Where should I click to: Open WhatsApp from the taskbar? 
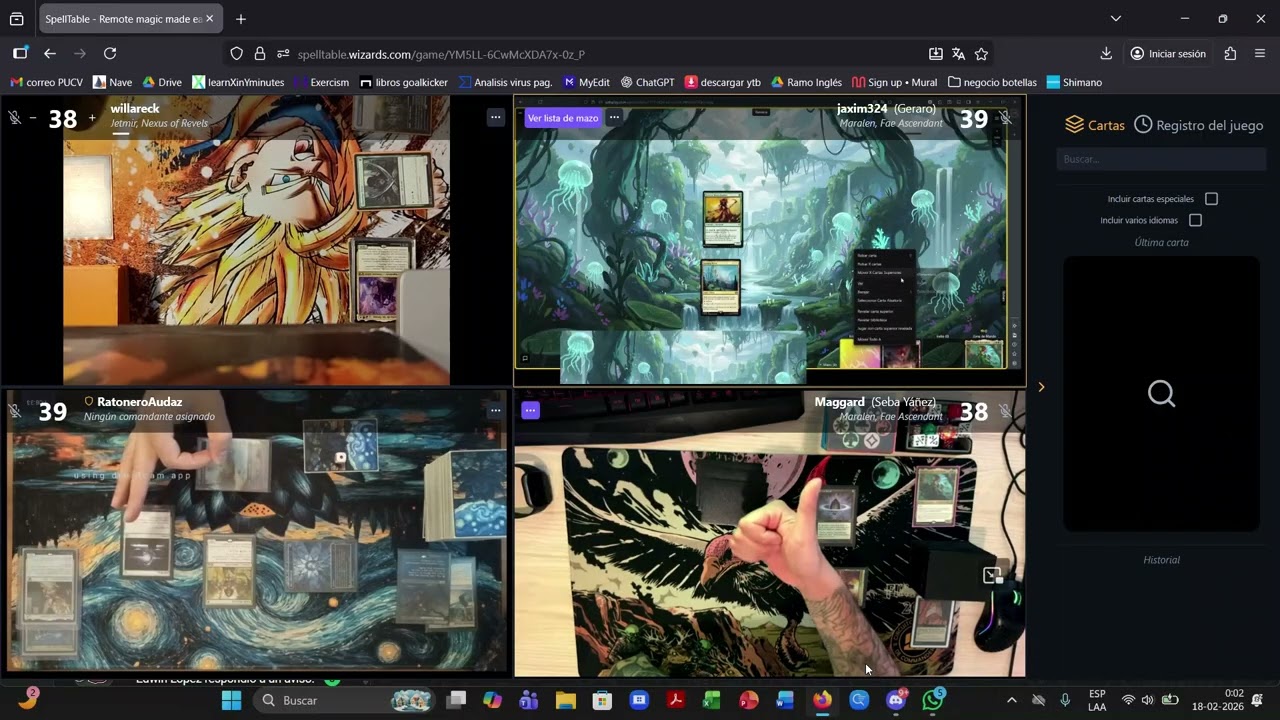click(933, 700)
